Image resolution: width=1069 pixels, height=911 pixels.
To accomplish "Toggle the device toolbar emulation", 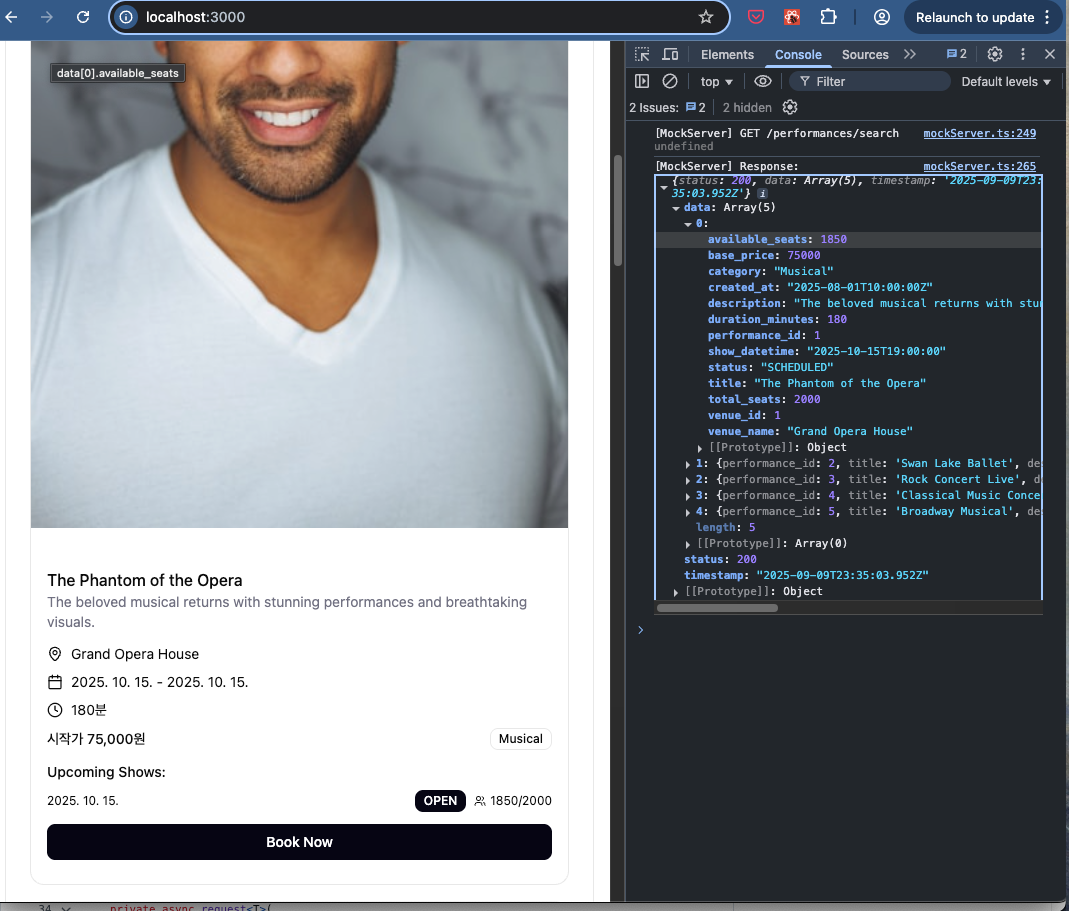I will (670, 55).
